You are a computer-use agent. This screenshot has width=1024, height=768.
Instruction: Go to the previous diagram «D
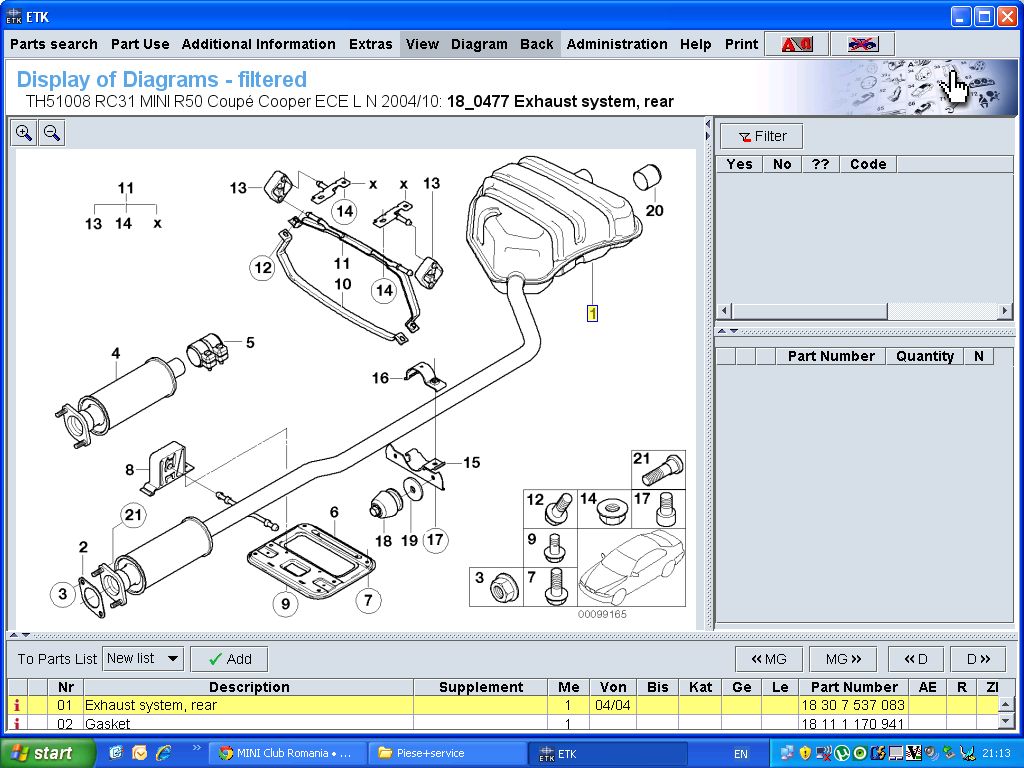(x=915, y=659)
